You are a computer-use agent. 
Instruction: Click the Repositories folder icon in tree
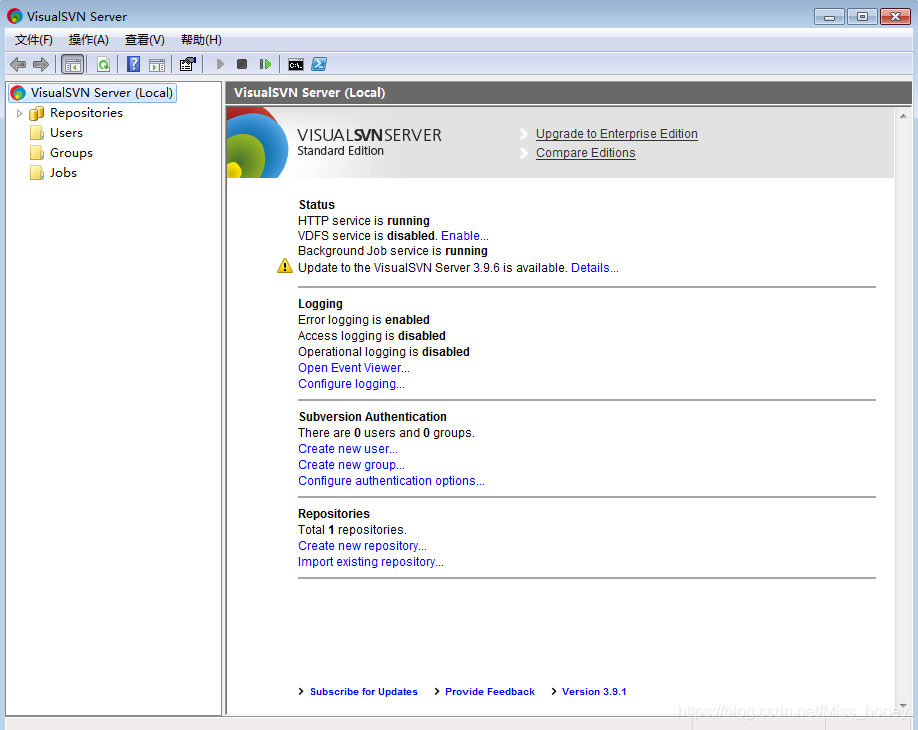click(36, 113)
